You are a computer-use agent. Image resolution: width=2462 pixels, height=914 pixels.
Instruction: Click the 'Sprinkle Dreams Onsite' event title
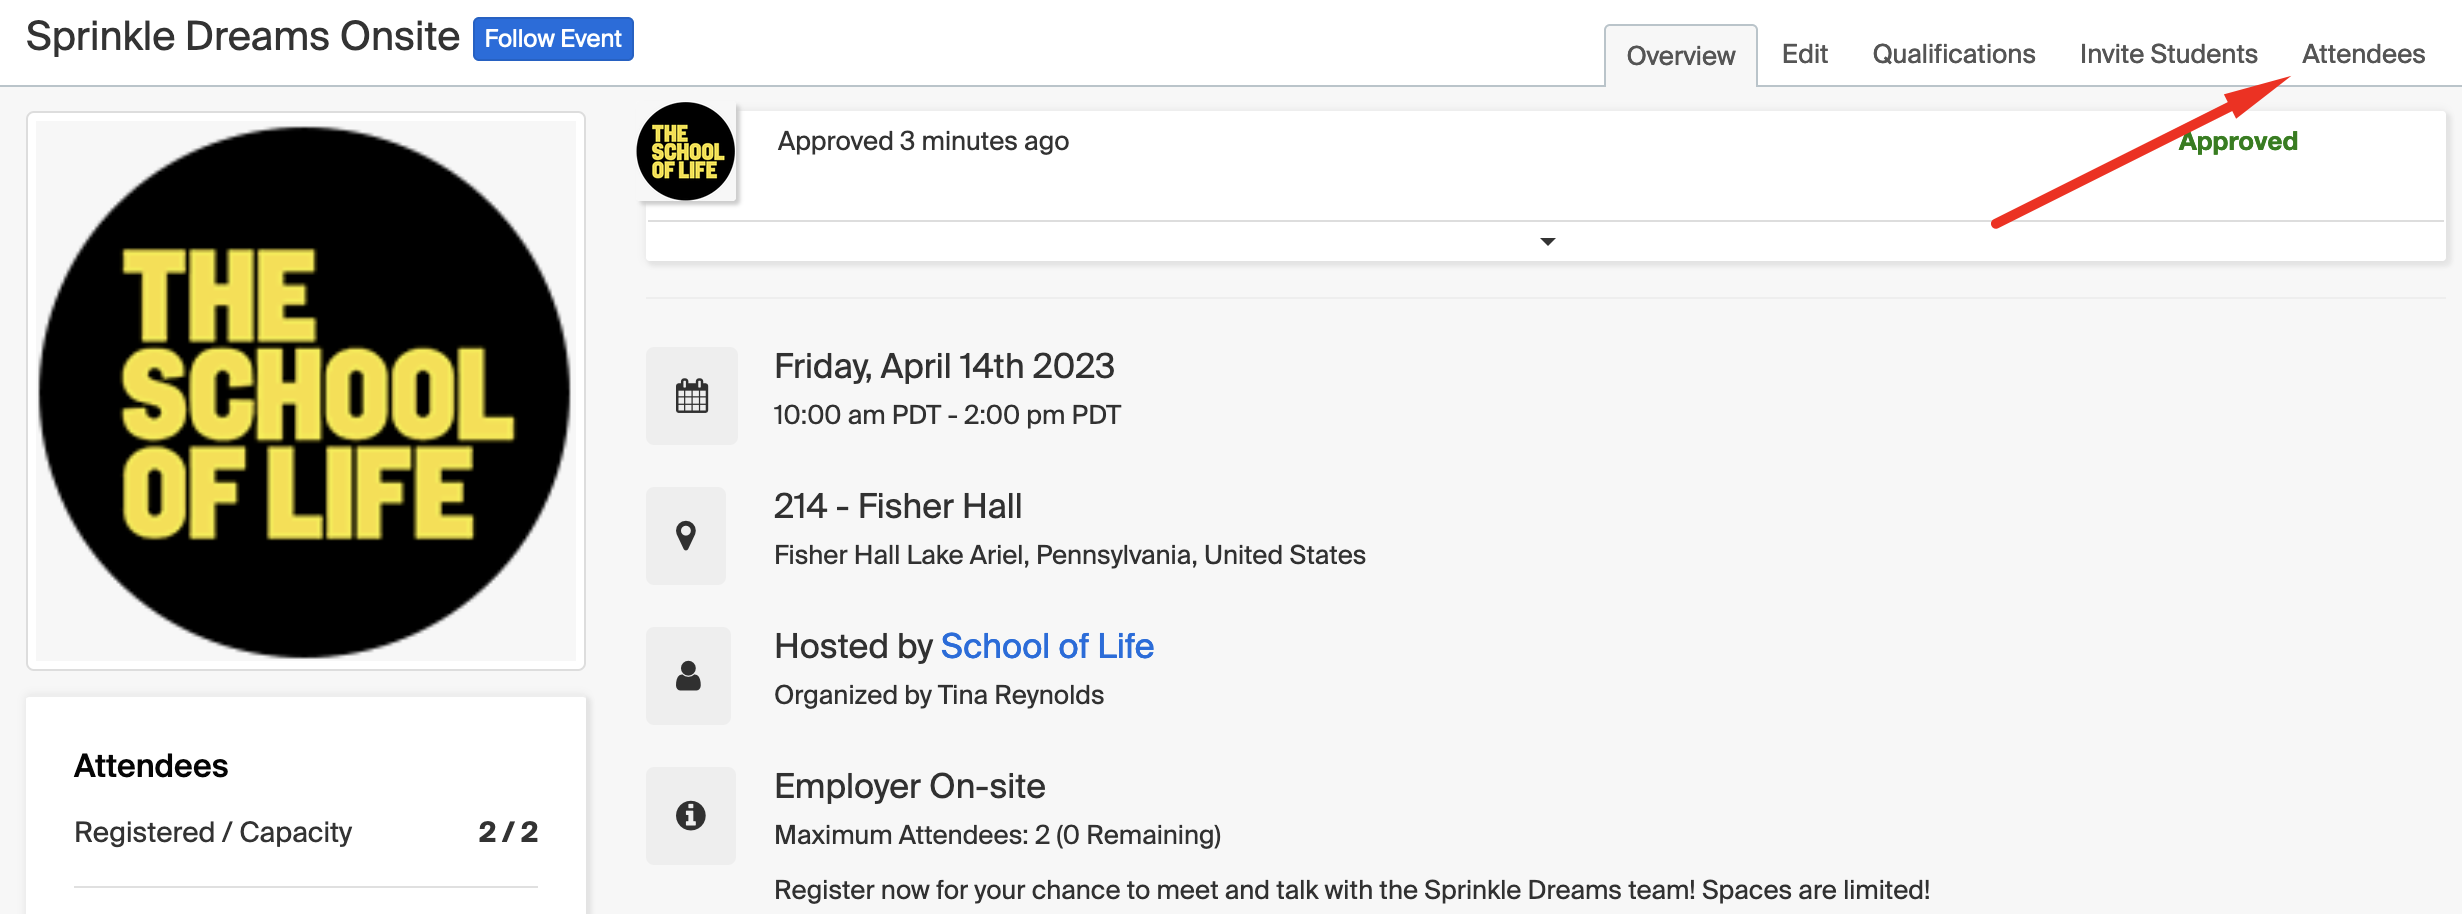pyautogui.click(x=243, y=37)
